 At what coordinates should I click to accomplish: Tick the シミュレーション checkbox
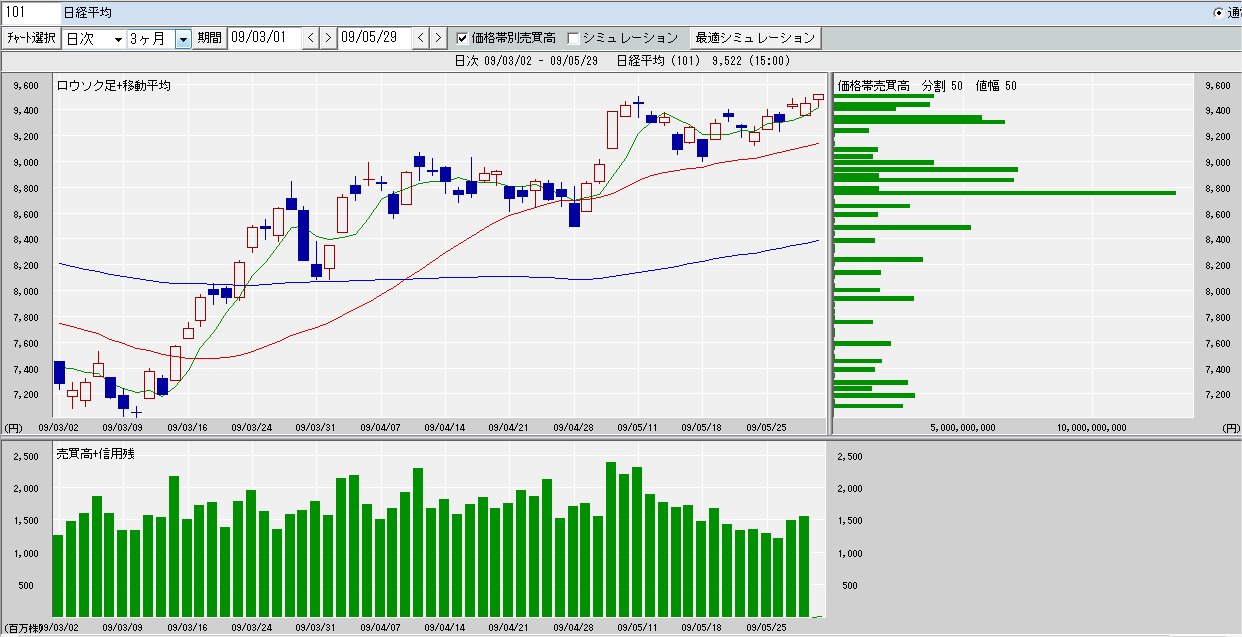[573, 39]
